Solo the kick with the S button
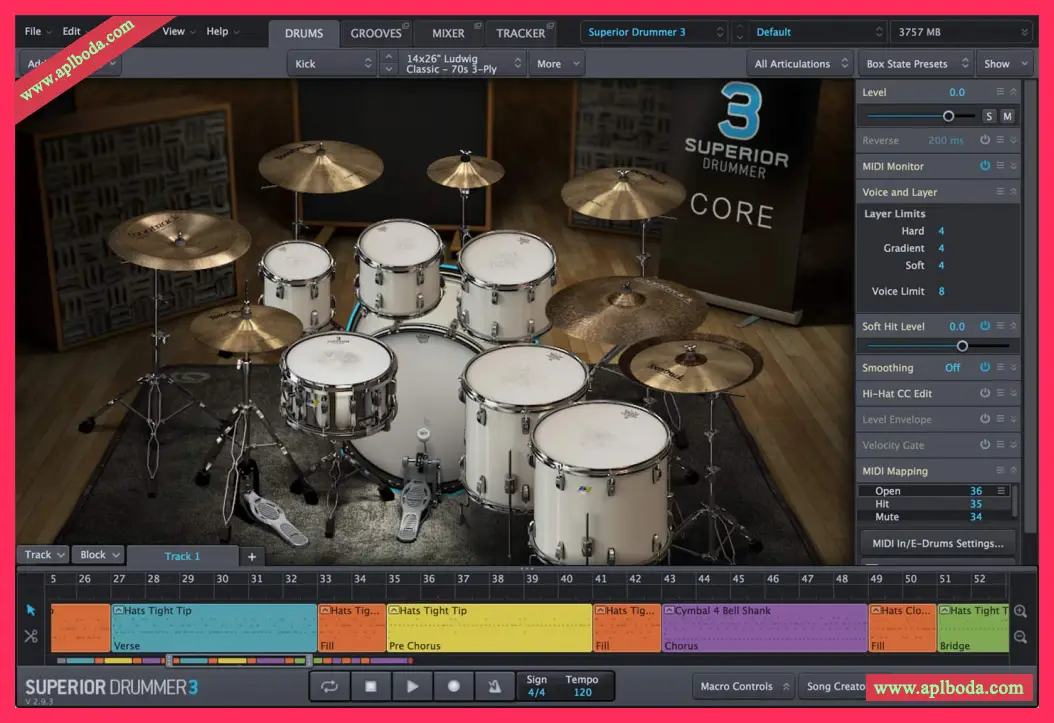 [x=987, y=116]
